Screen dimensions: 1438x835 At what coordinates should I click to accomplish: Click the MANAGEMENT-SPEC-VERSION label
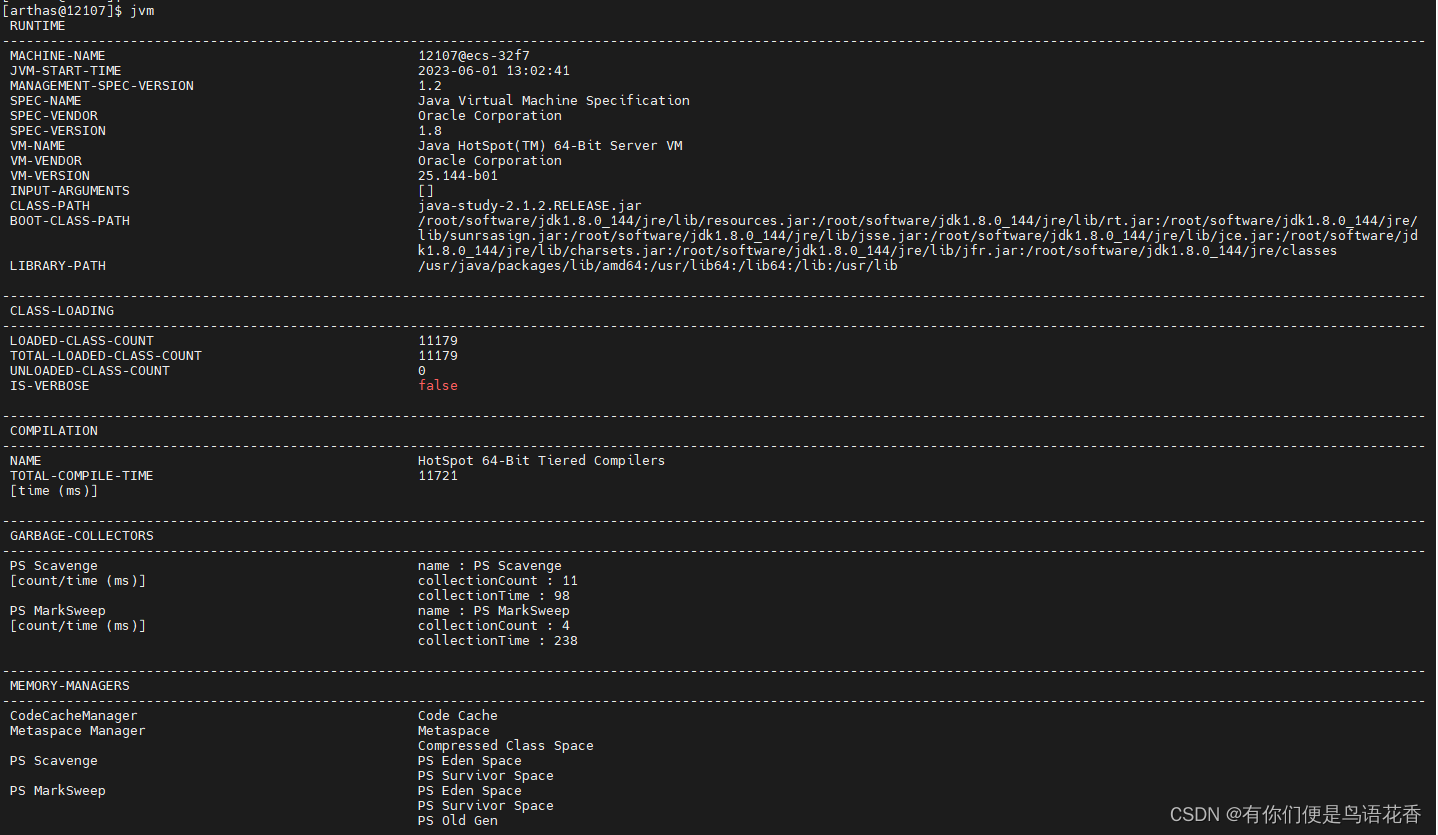pos(102,86)
